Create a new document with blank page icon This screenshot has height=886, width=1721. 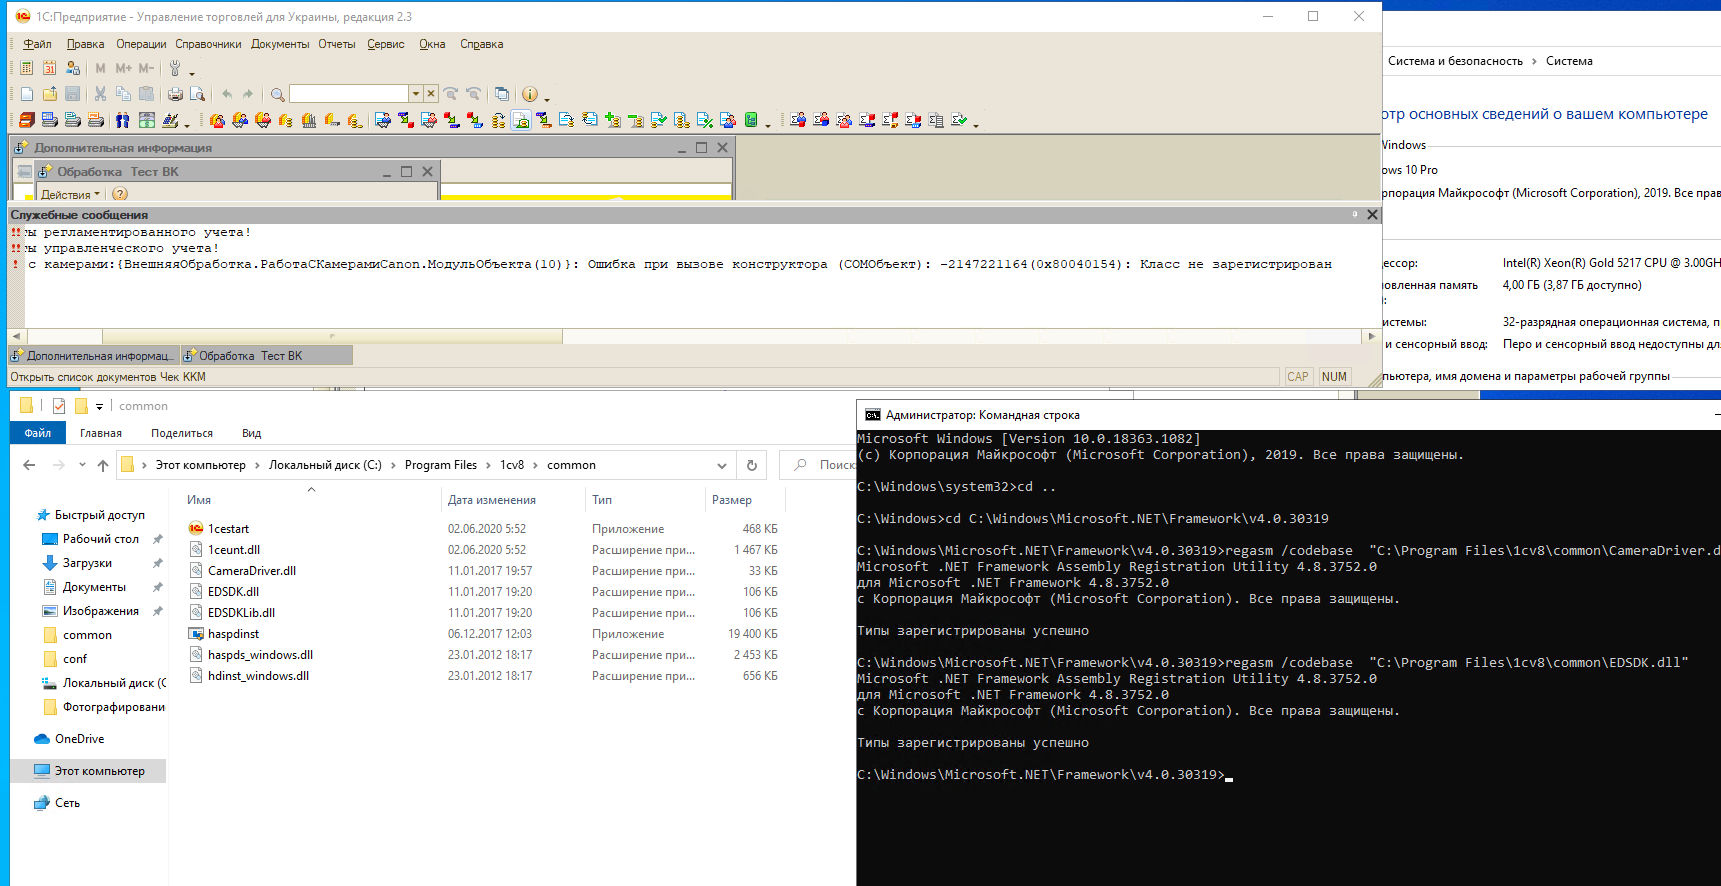point(27,94)
